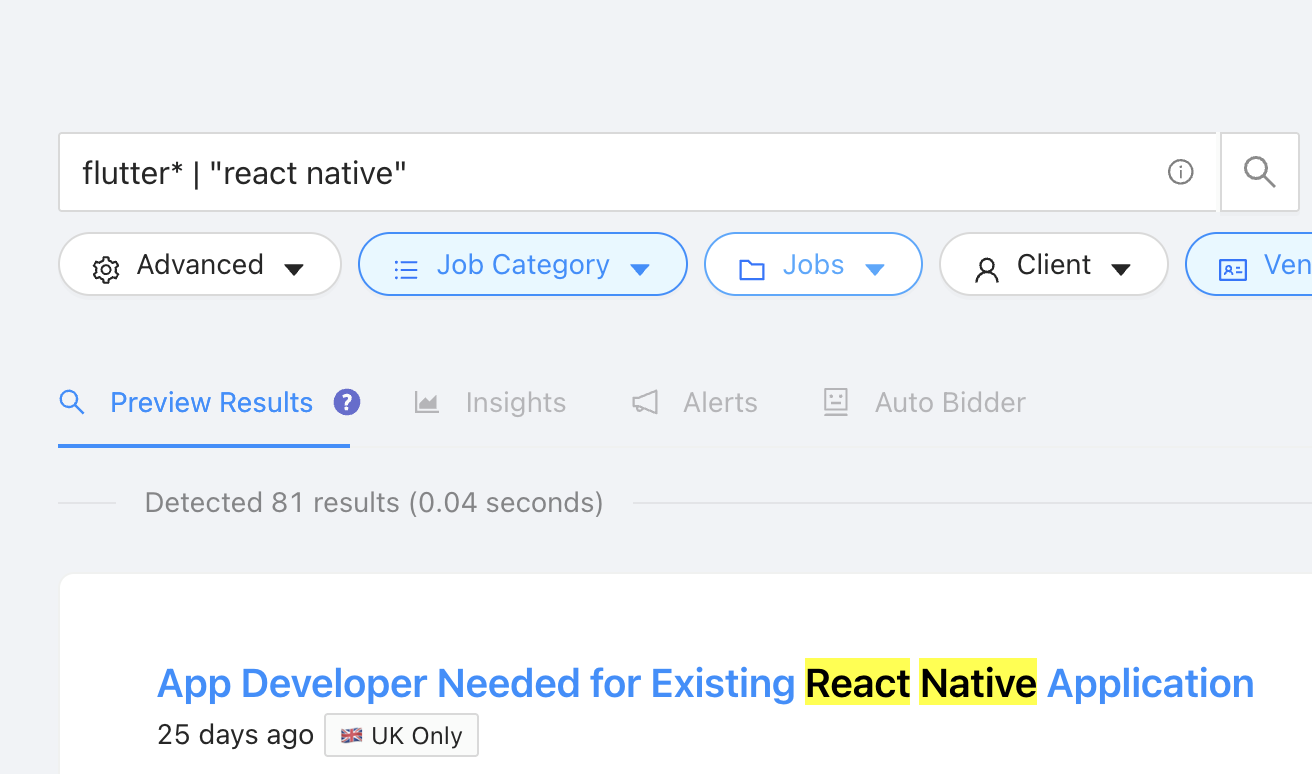1312x774 pixels.
Task: Click the folder icon on Jobs filter
Action: pyautogui.click(x=751, y=268)
